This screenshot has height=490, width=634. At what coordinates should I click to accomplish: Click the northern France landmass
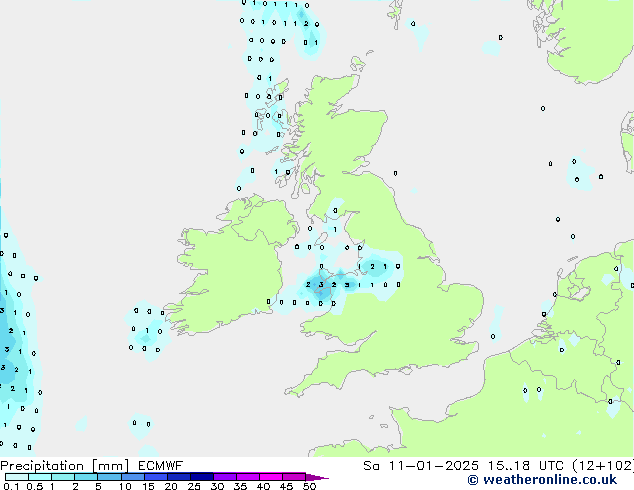500,420
